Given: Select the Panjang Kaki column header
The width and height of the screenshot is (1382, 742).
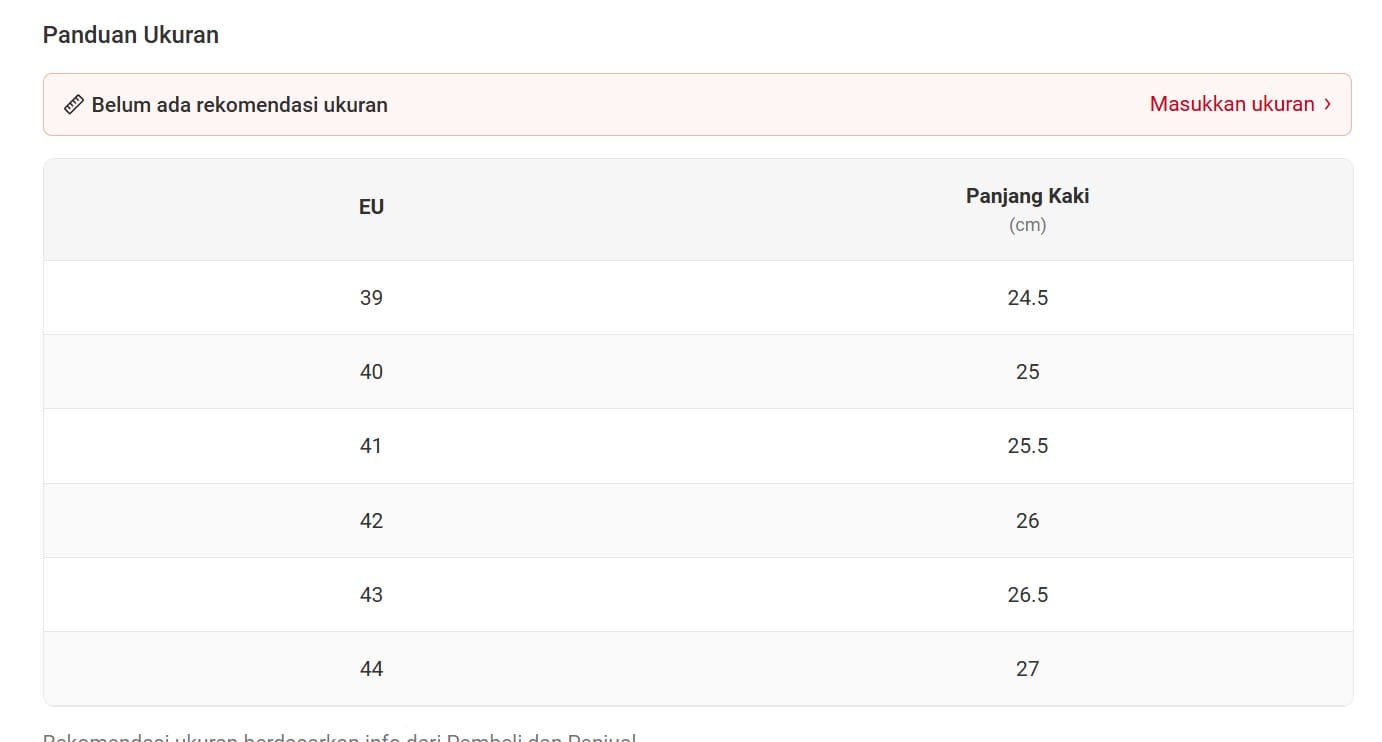Looking at the screenshot, I should pos(1027,196).
